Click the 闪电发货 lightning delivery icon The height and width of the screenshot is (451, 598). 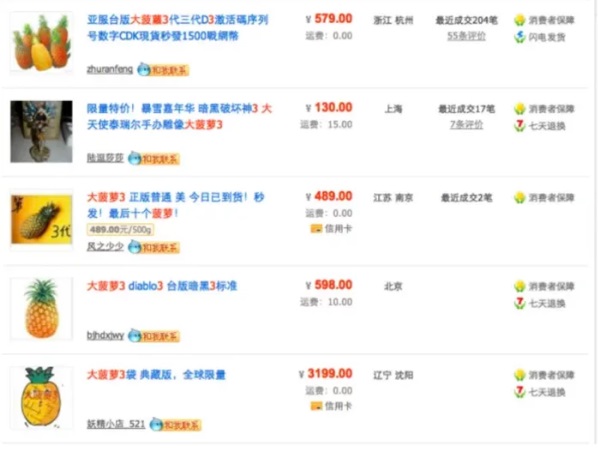point(519,37)
